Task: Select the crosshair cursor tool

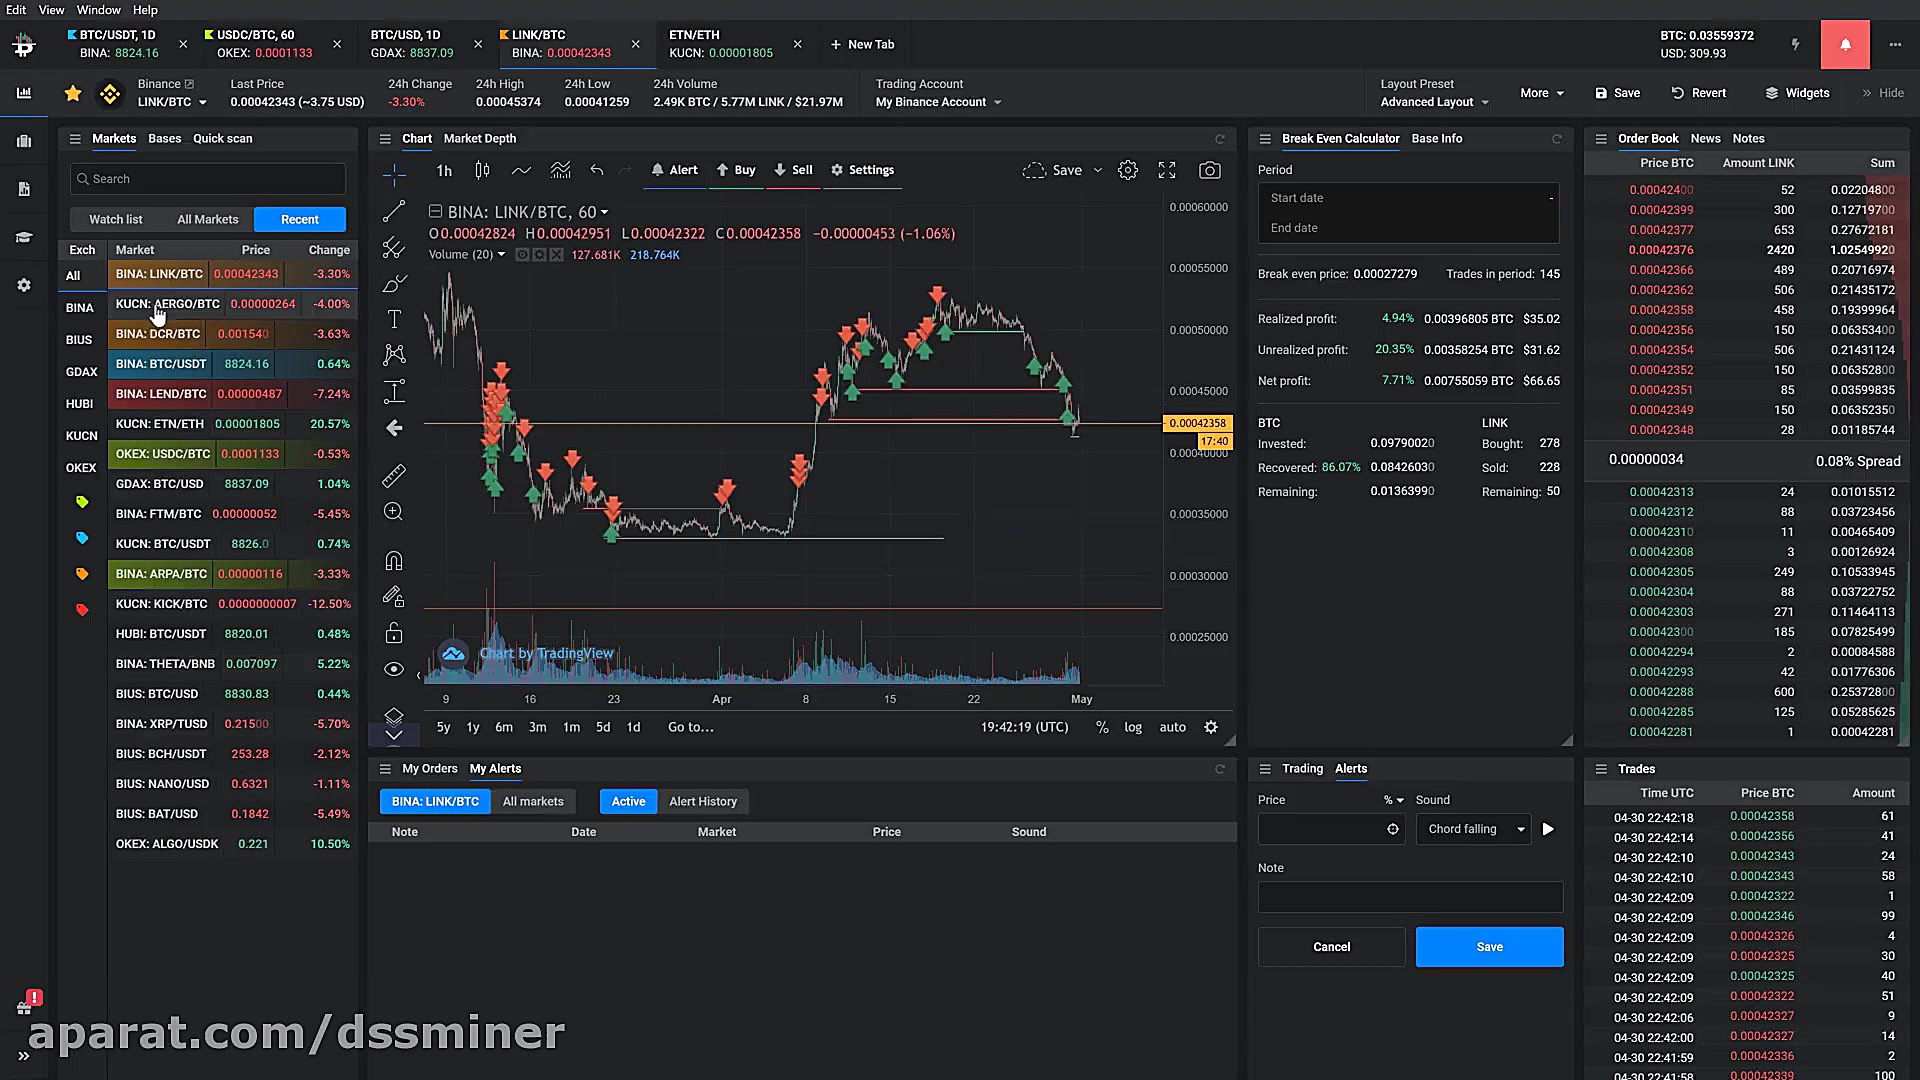Action: [394, 175]
